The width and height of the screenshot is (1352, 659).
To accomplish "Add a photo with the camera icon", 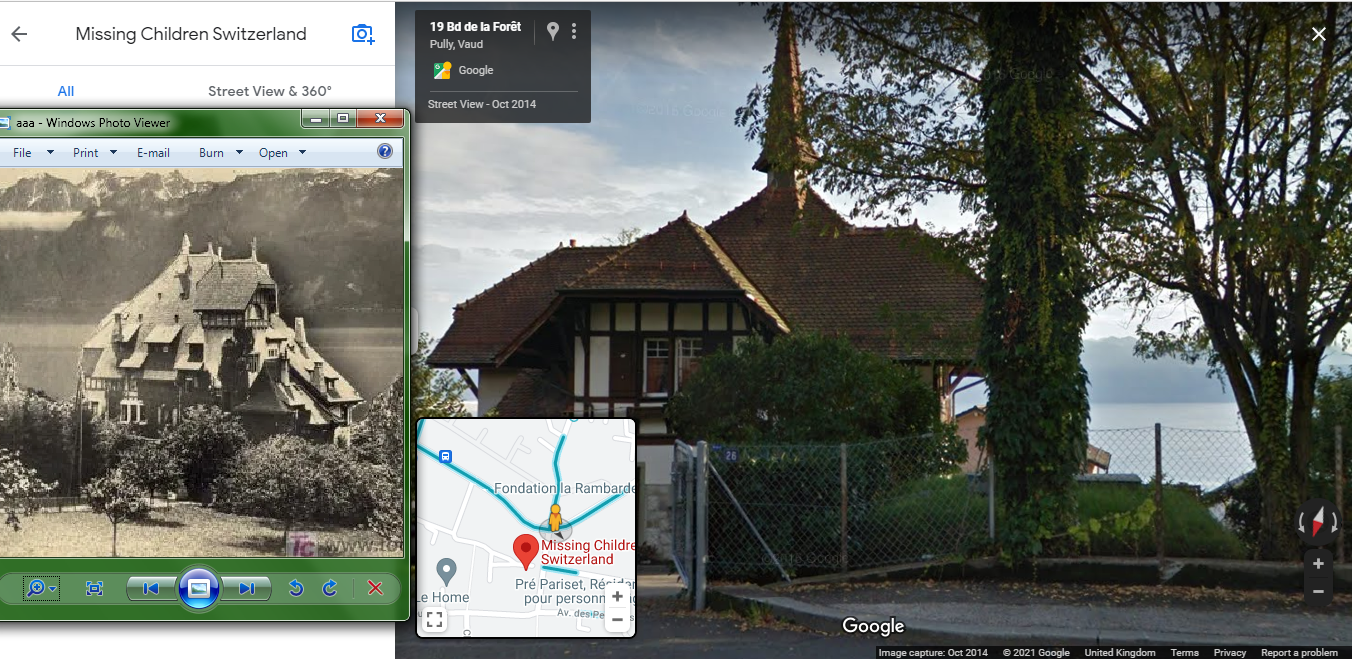I will click(363, 34).
